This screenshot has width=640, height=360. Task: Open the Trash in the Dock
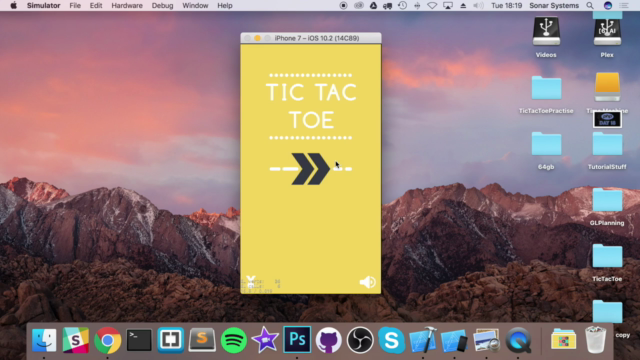596,340
